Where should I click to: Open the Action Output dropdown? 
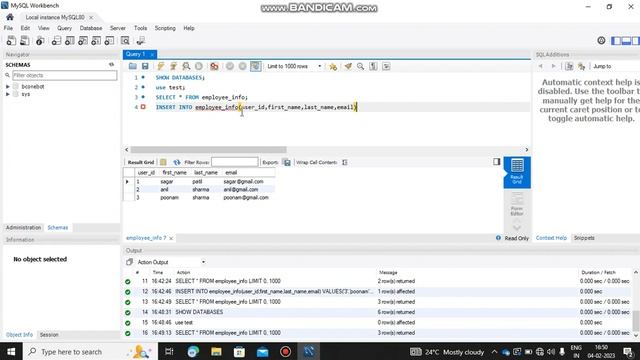pyautogui.click(x=171, y=262)
